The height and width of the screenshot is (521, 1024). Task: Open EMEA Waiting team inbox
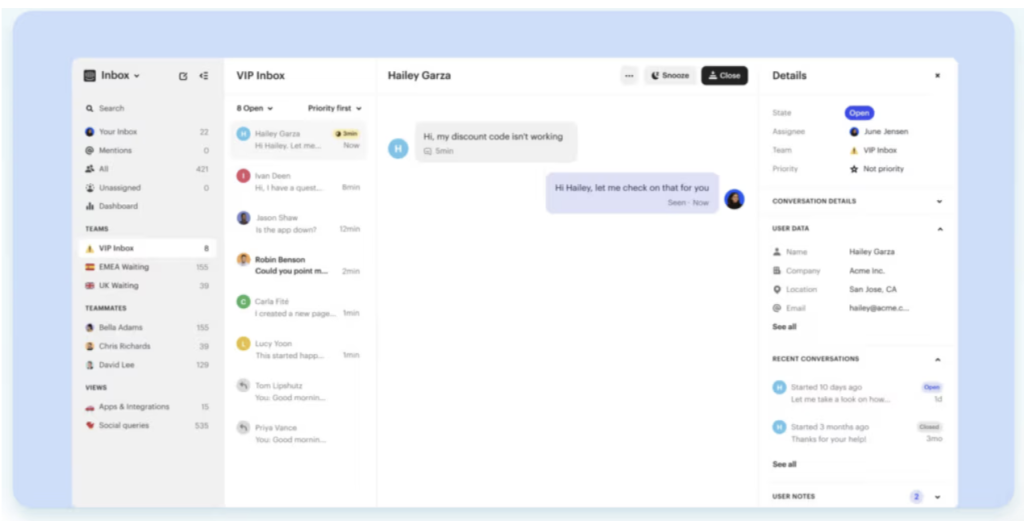pos(148,267)
